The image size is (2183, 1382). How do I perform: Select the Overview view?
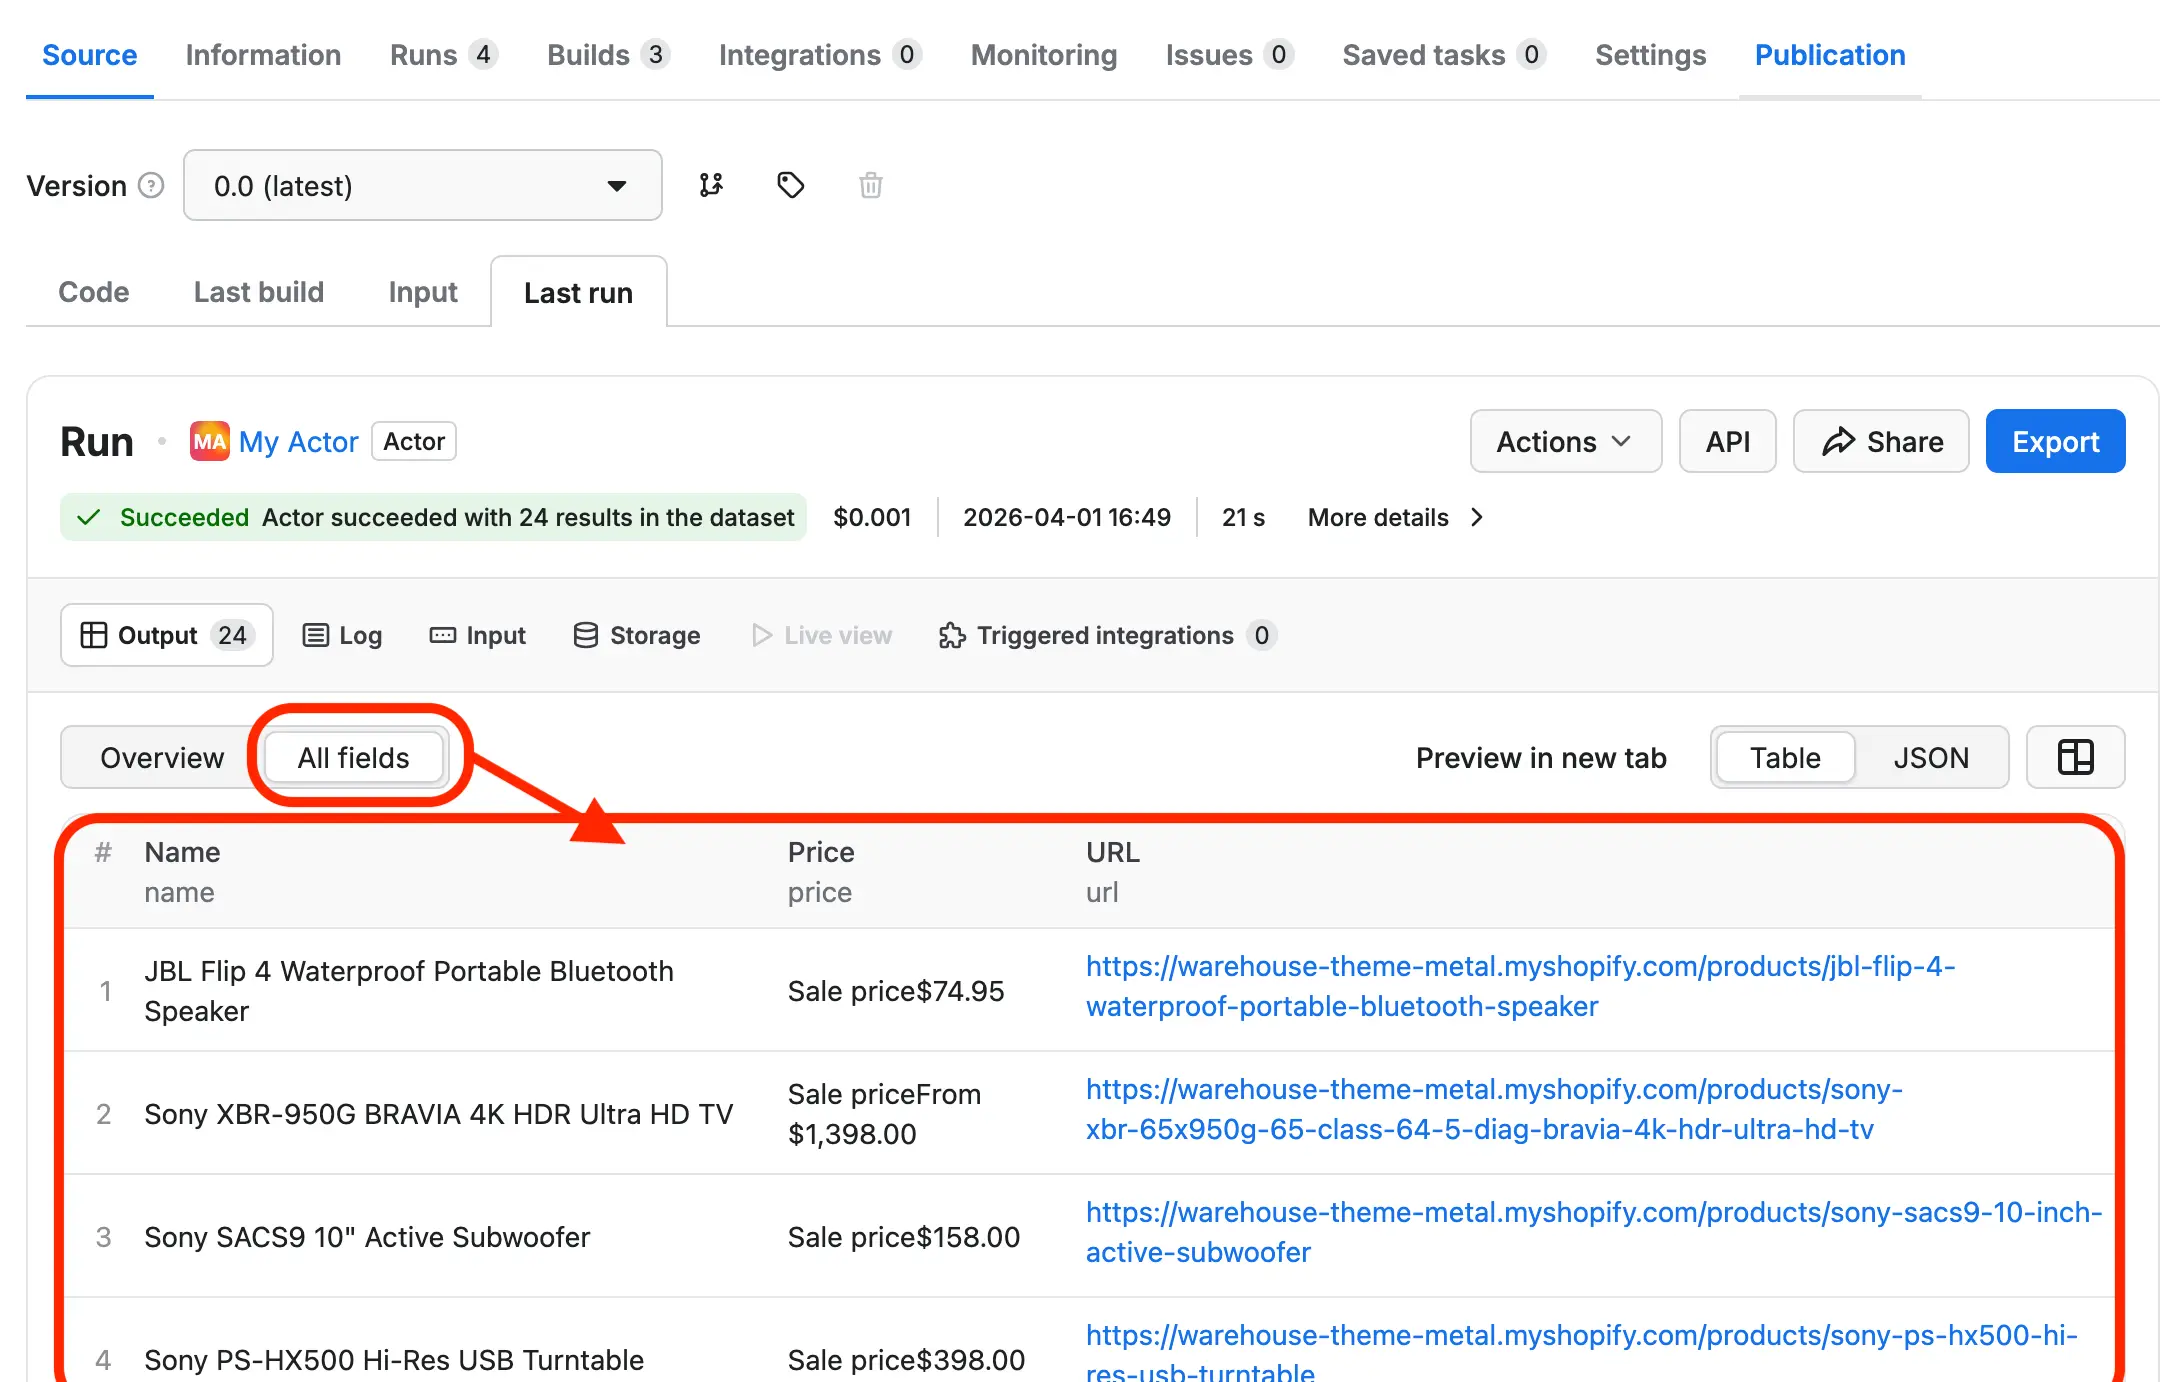coord(162,757)
